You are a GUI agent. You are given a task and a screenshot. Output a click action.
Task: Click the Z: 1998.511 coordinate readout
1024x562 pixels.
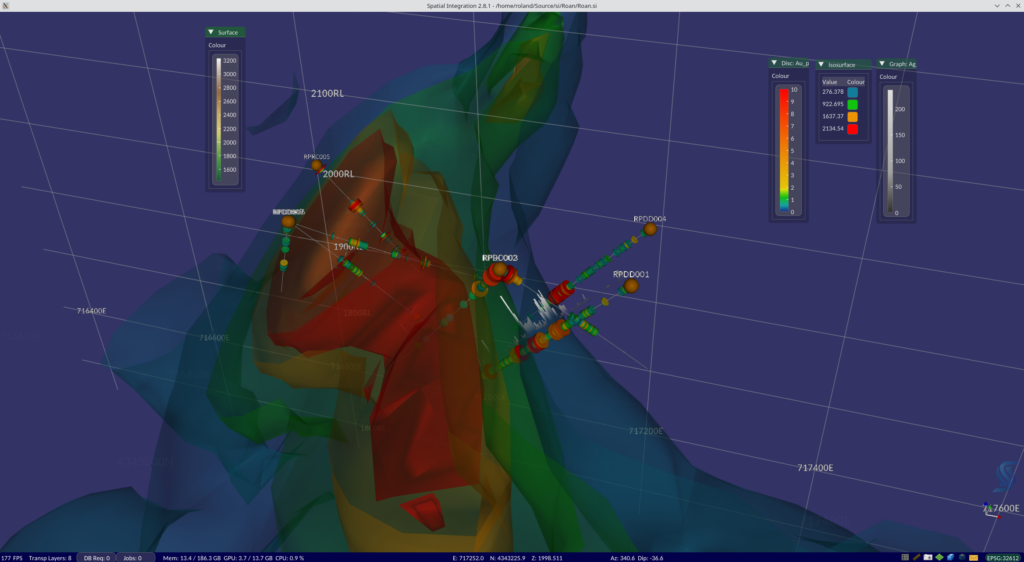coord(548,558)
